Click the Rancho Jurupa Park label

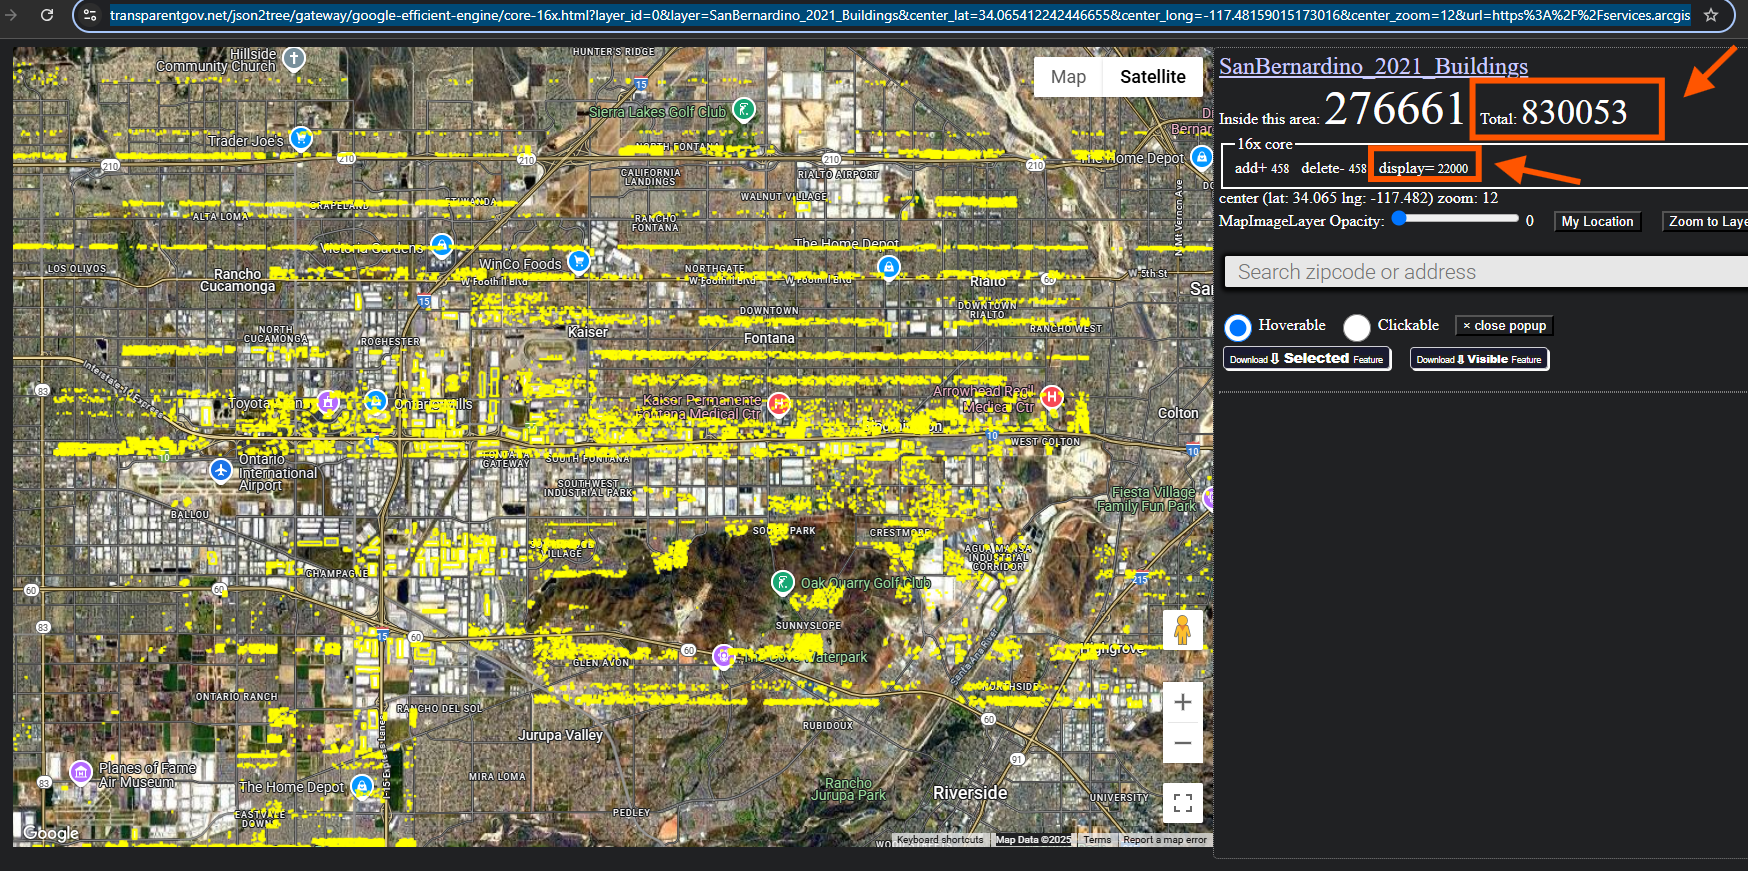pos(848,789)
